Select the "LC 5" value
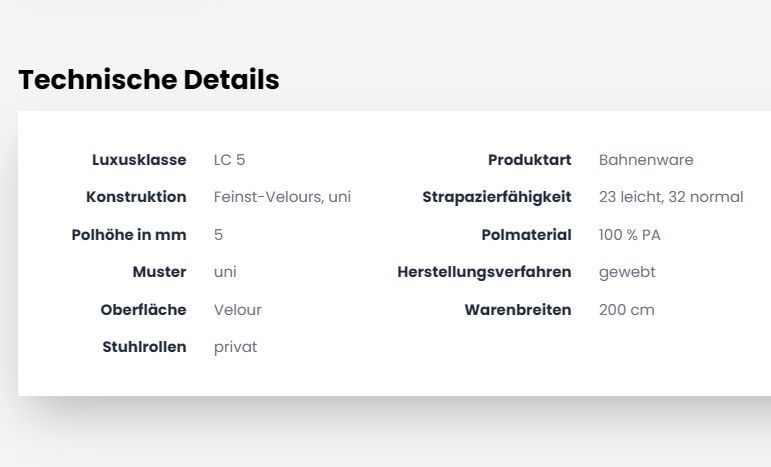Screen dimensions: 771x467 pos(229,160)
